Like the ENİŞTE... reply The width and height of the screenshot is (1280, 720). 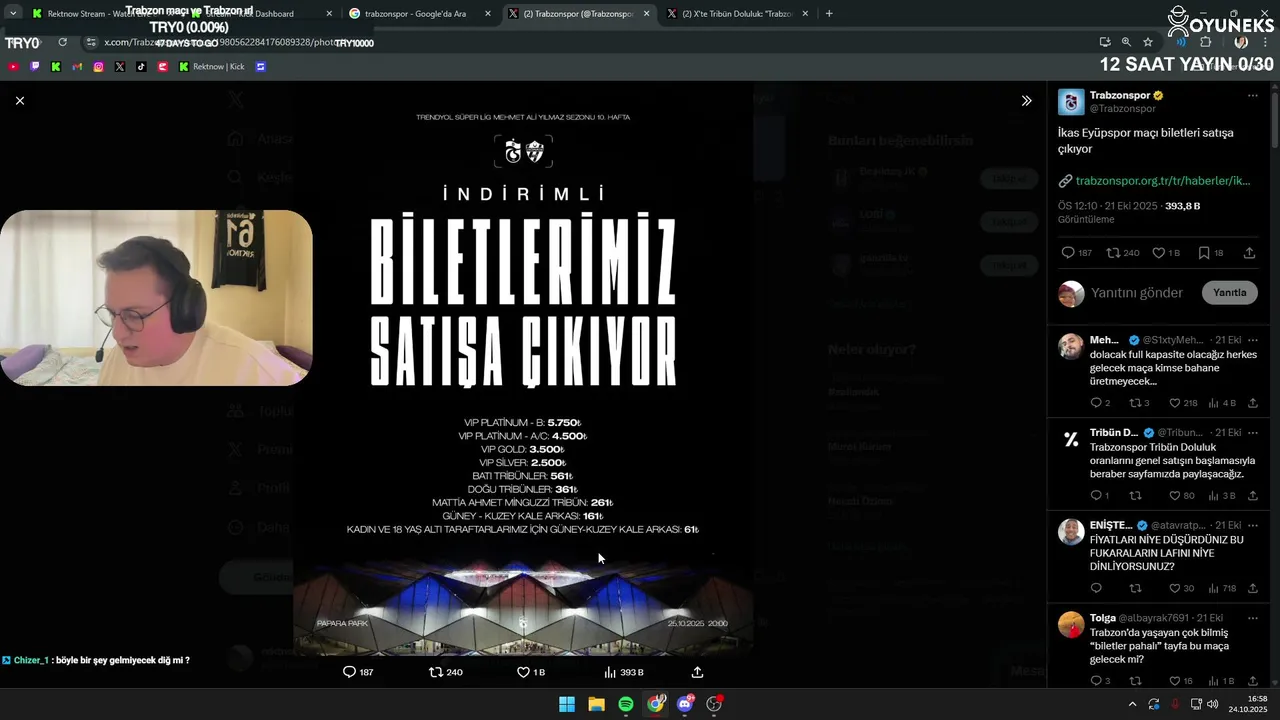[1175, 589]
